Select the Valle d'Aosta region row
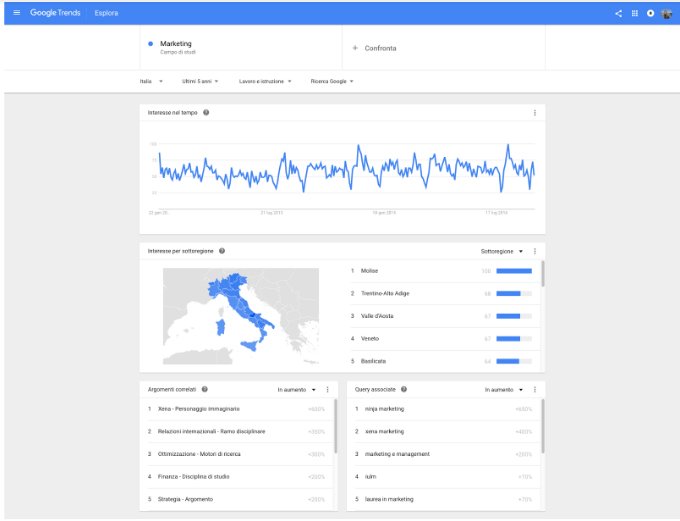The width and height of the screenshot is (680, 521). tap(444, 316)
